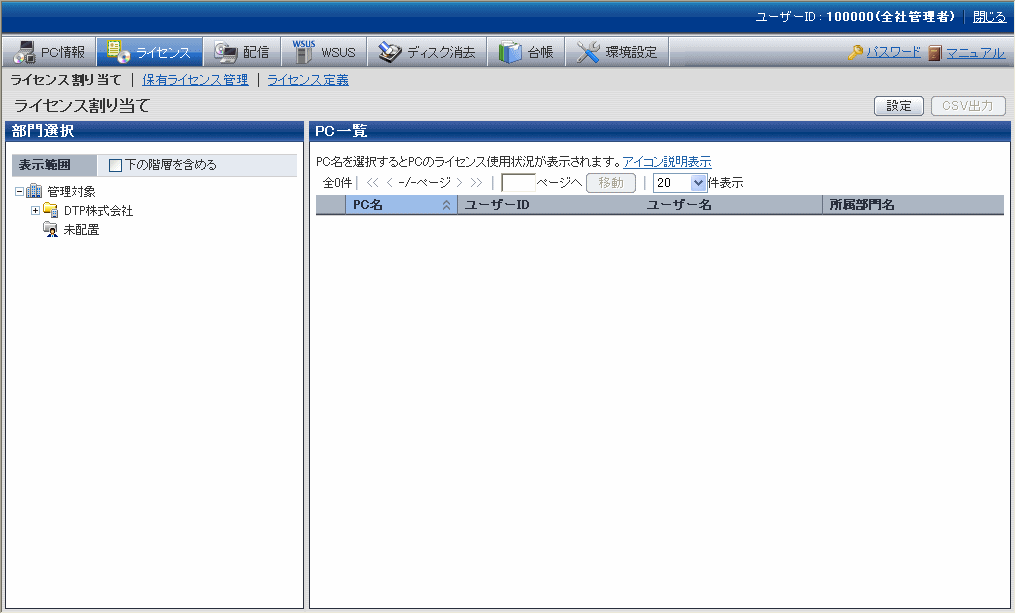Click the 管理対象 building icon

pos(34,191)
